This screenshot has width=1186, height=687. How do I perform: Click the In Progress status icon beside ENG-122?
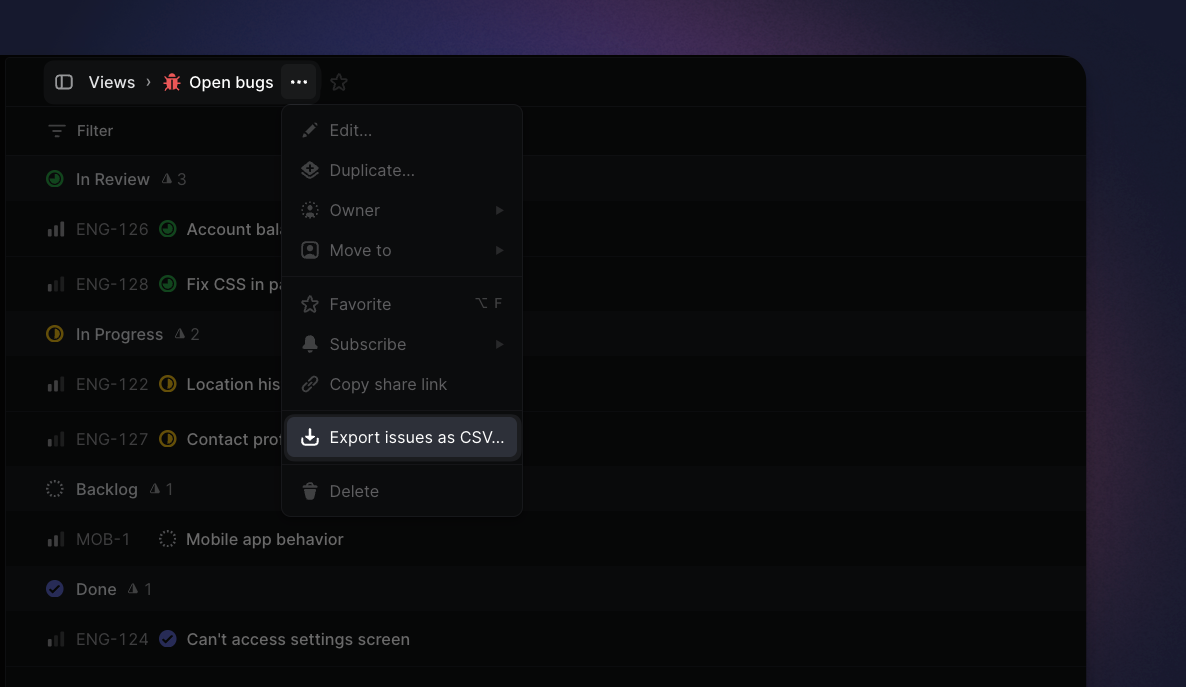(167, 384)
